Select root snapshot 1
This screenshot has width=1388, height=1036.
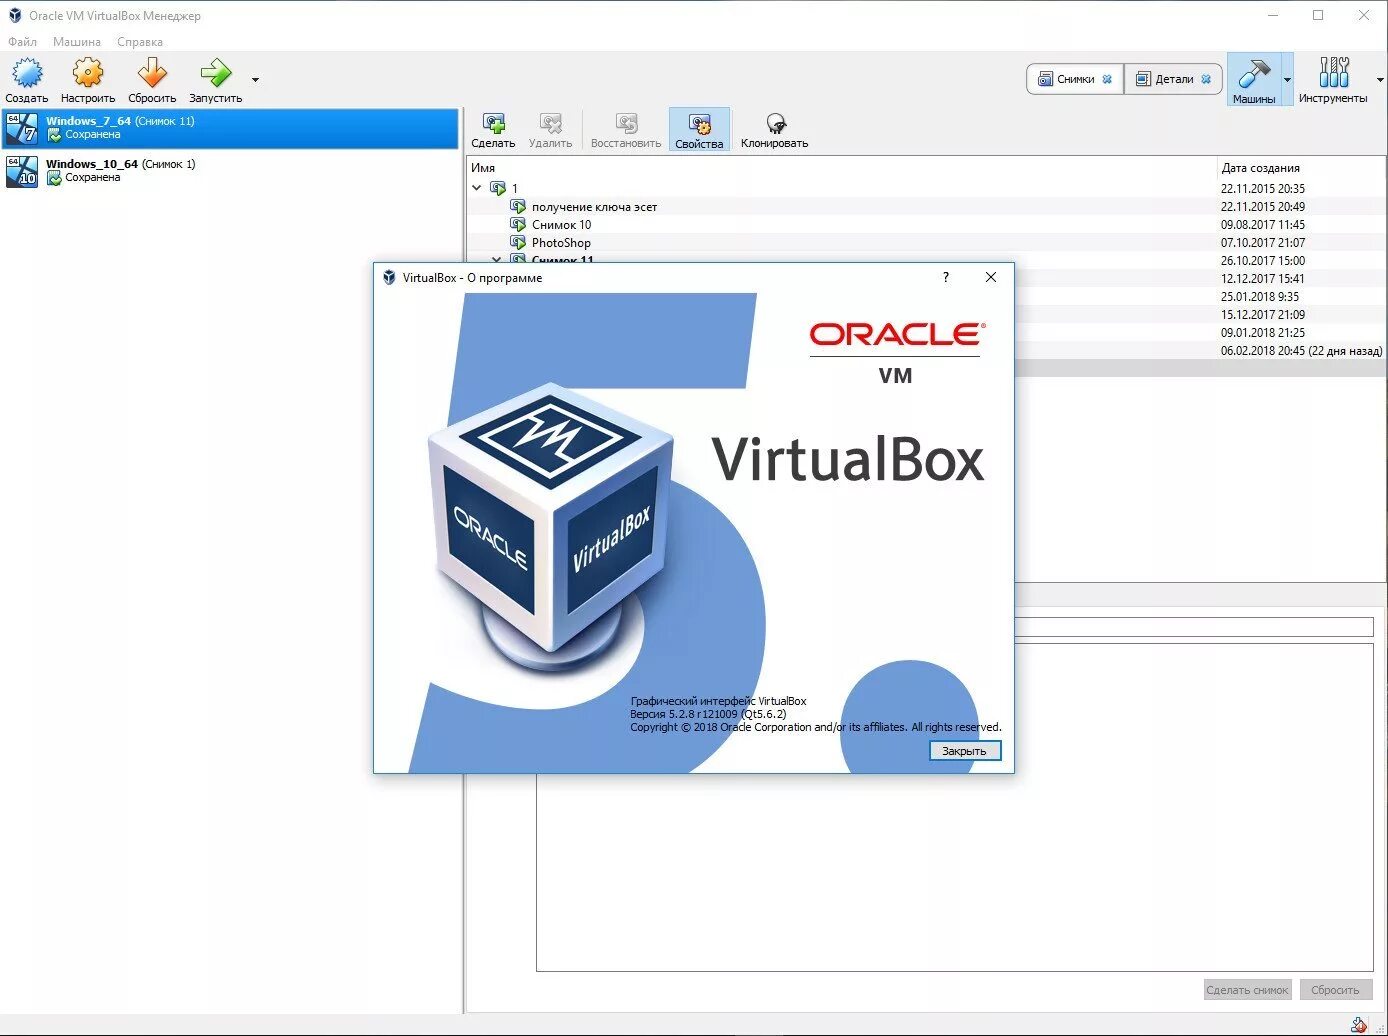click(x=515, y=188)
